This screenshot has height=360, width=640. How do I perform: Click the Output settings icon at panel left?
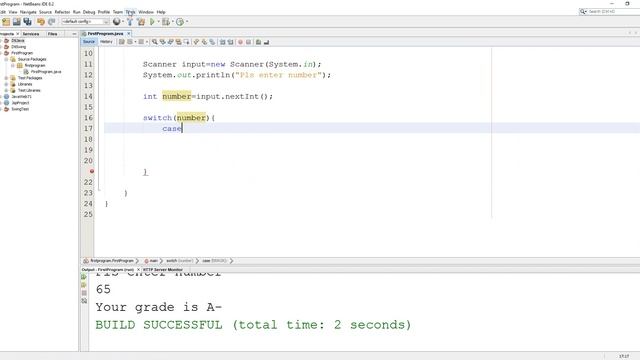(84, 301)
